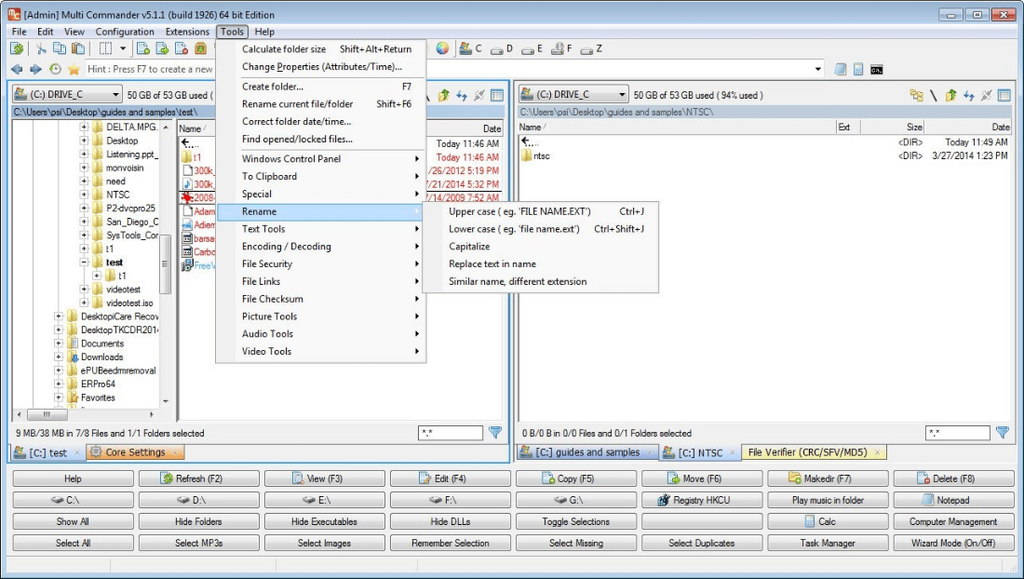Select Upper case rename option
This screenshot has width=1024, height=579.
click(541, 211)
